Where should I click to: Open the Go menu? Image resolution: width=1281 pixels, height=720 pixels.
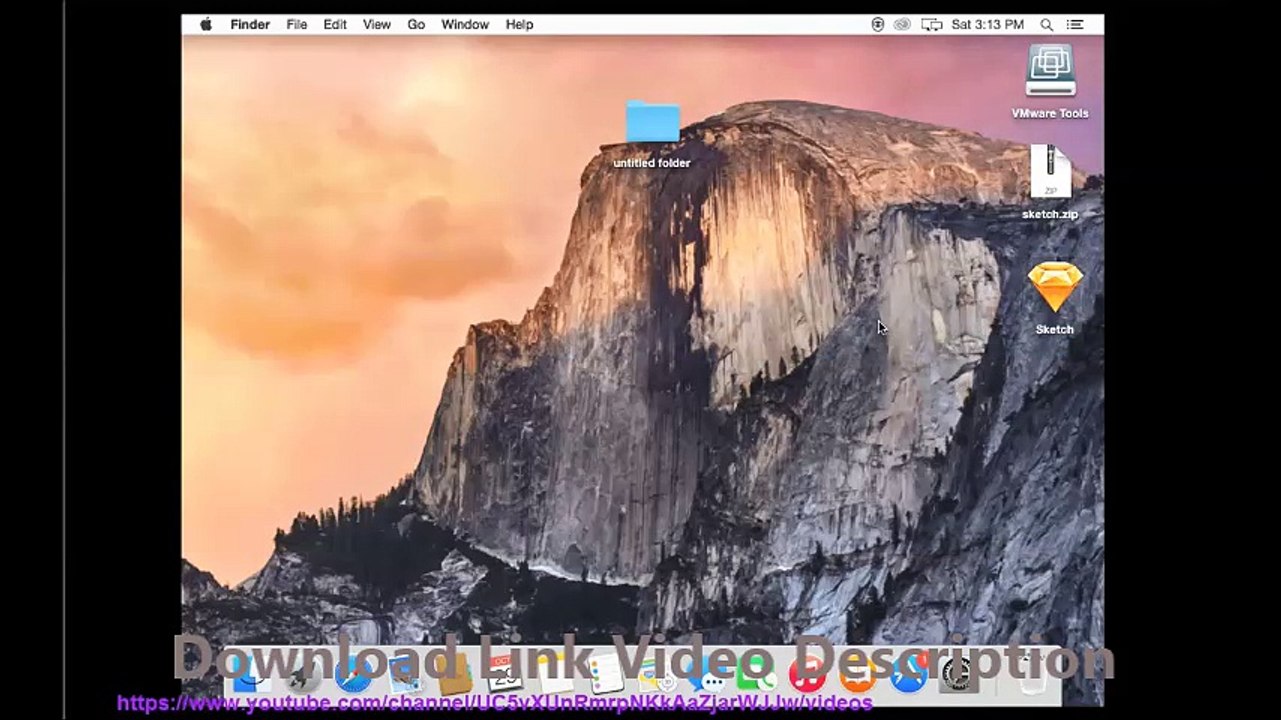(x=416, y=24)
